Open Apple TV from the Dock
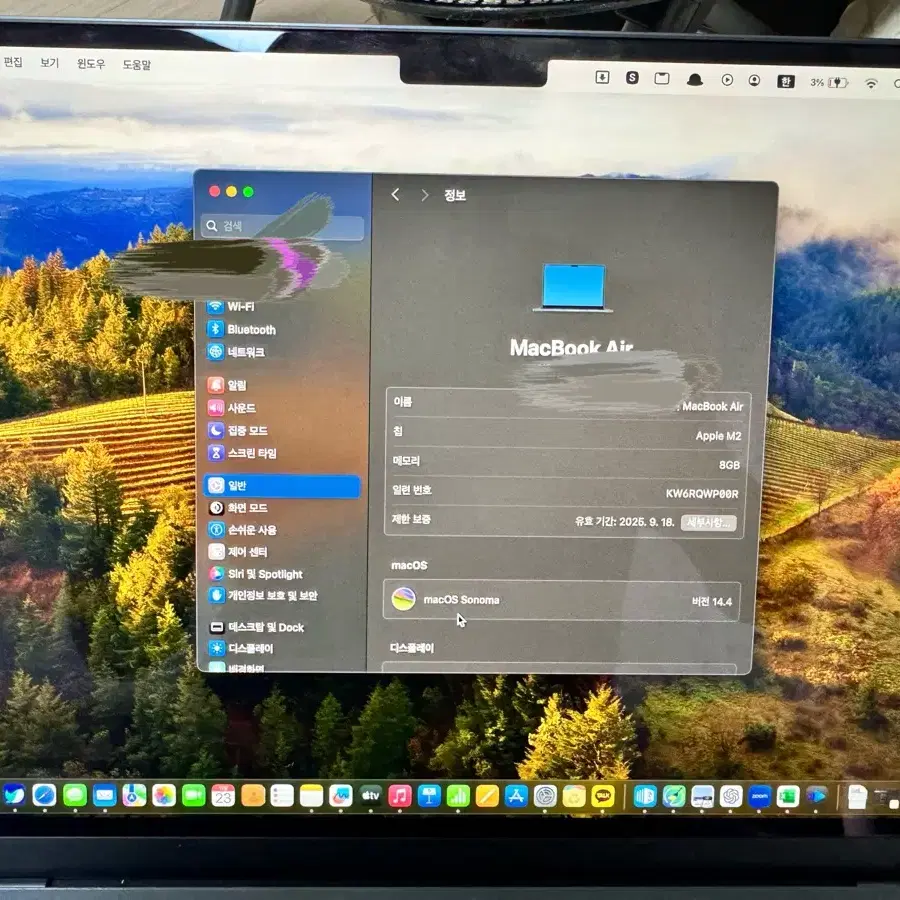The width and height of the screenshot is (900, 900). (370, 796)
